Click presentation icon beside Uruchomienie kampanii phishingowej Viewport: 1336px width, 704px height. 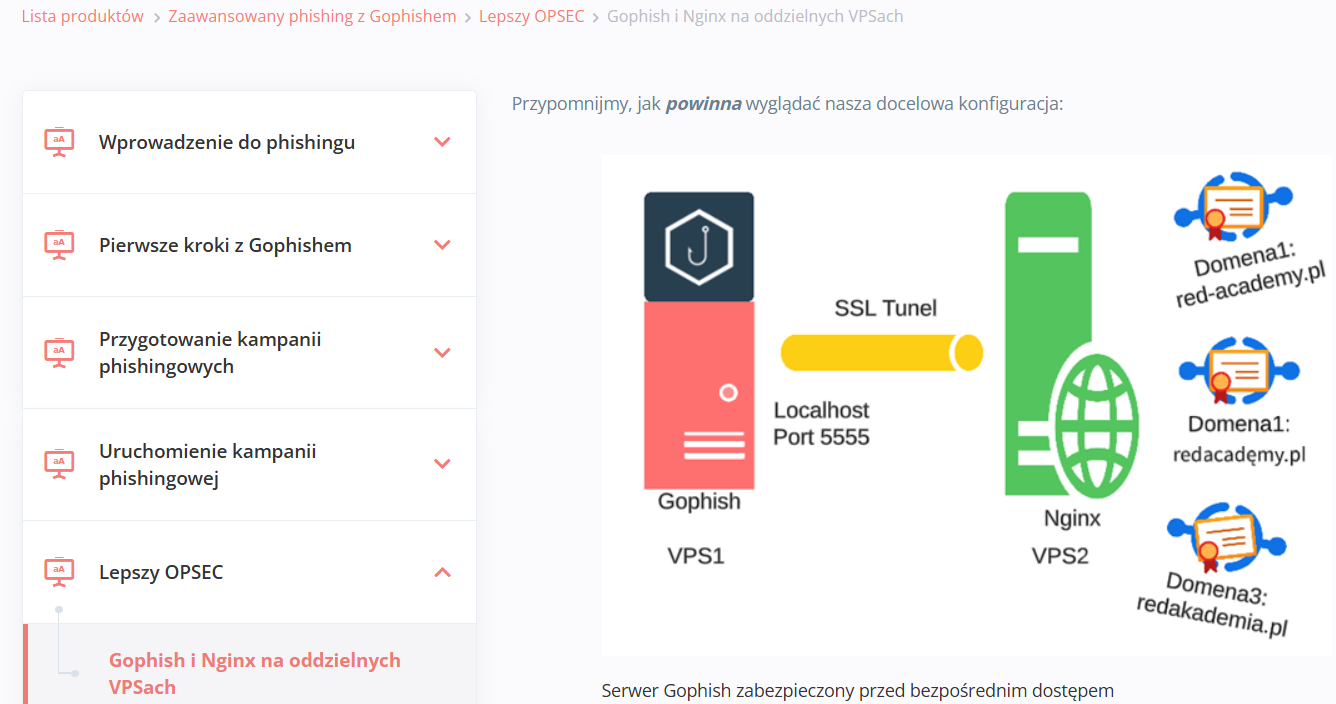(x=59, y=464)
